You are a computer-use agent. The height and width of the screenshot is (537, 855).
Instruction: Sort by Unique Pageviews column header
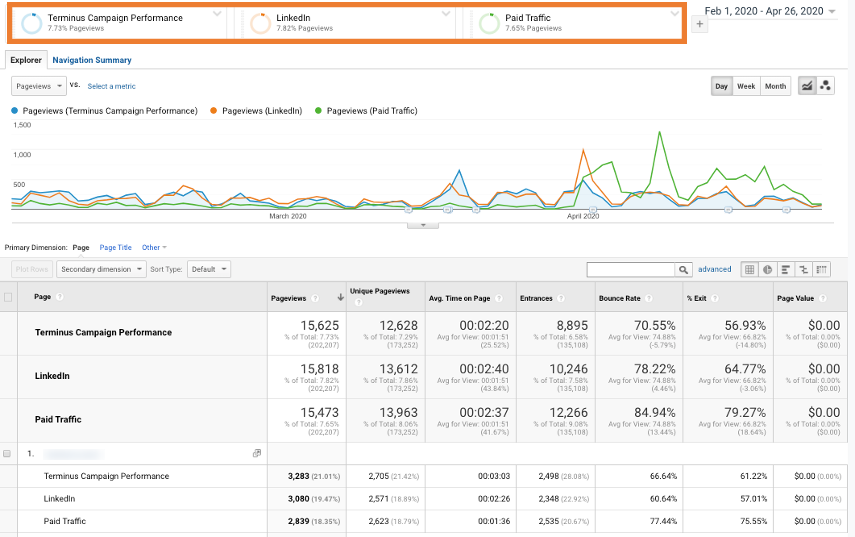[380, 291]
